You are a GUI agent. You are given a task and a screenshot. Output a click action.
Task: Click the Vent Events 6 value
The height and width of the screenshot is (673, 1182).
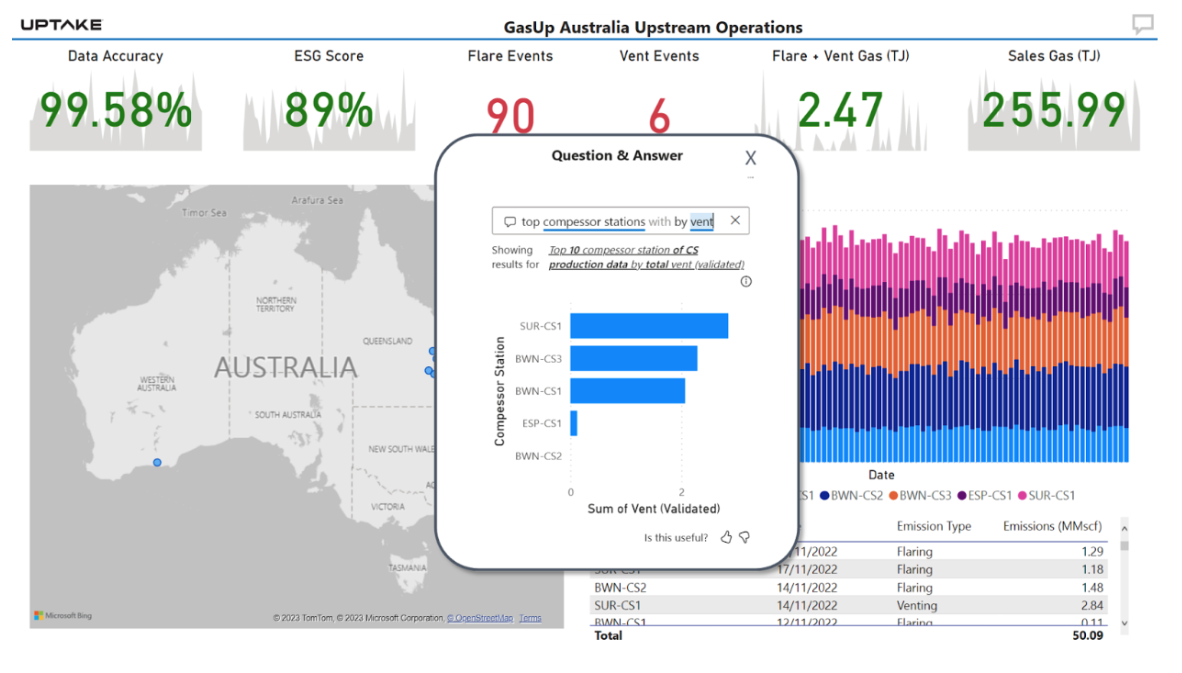(x=659, y=115)
